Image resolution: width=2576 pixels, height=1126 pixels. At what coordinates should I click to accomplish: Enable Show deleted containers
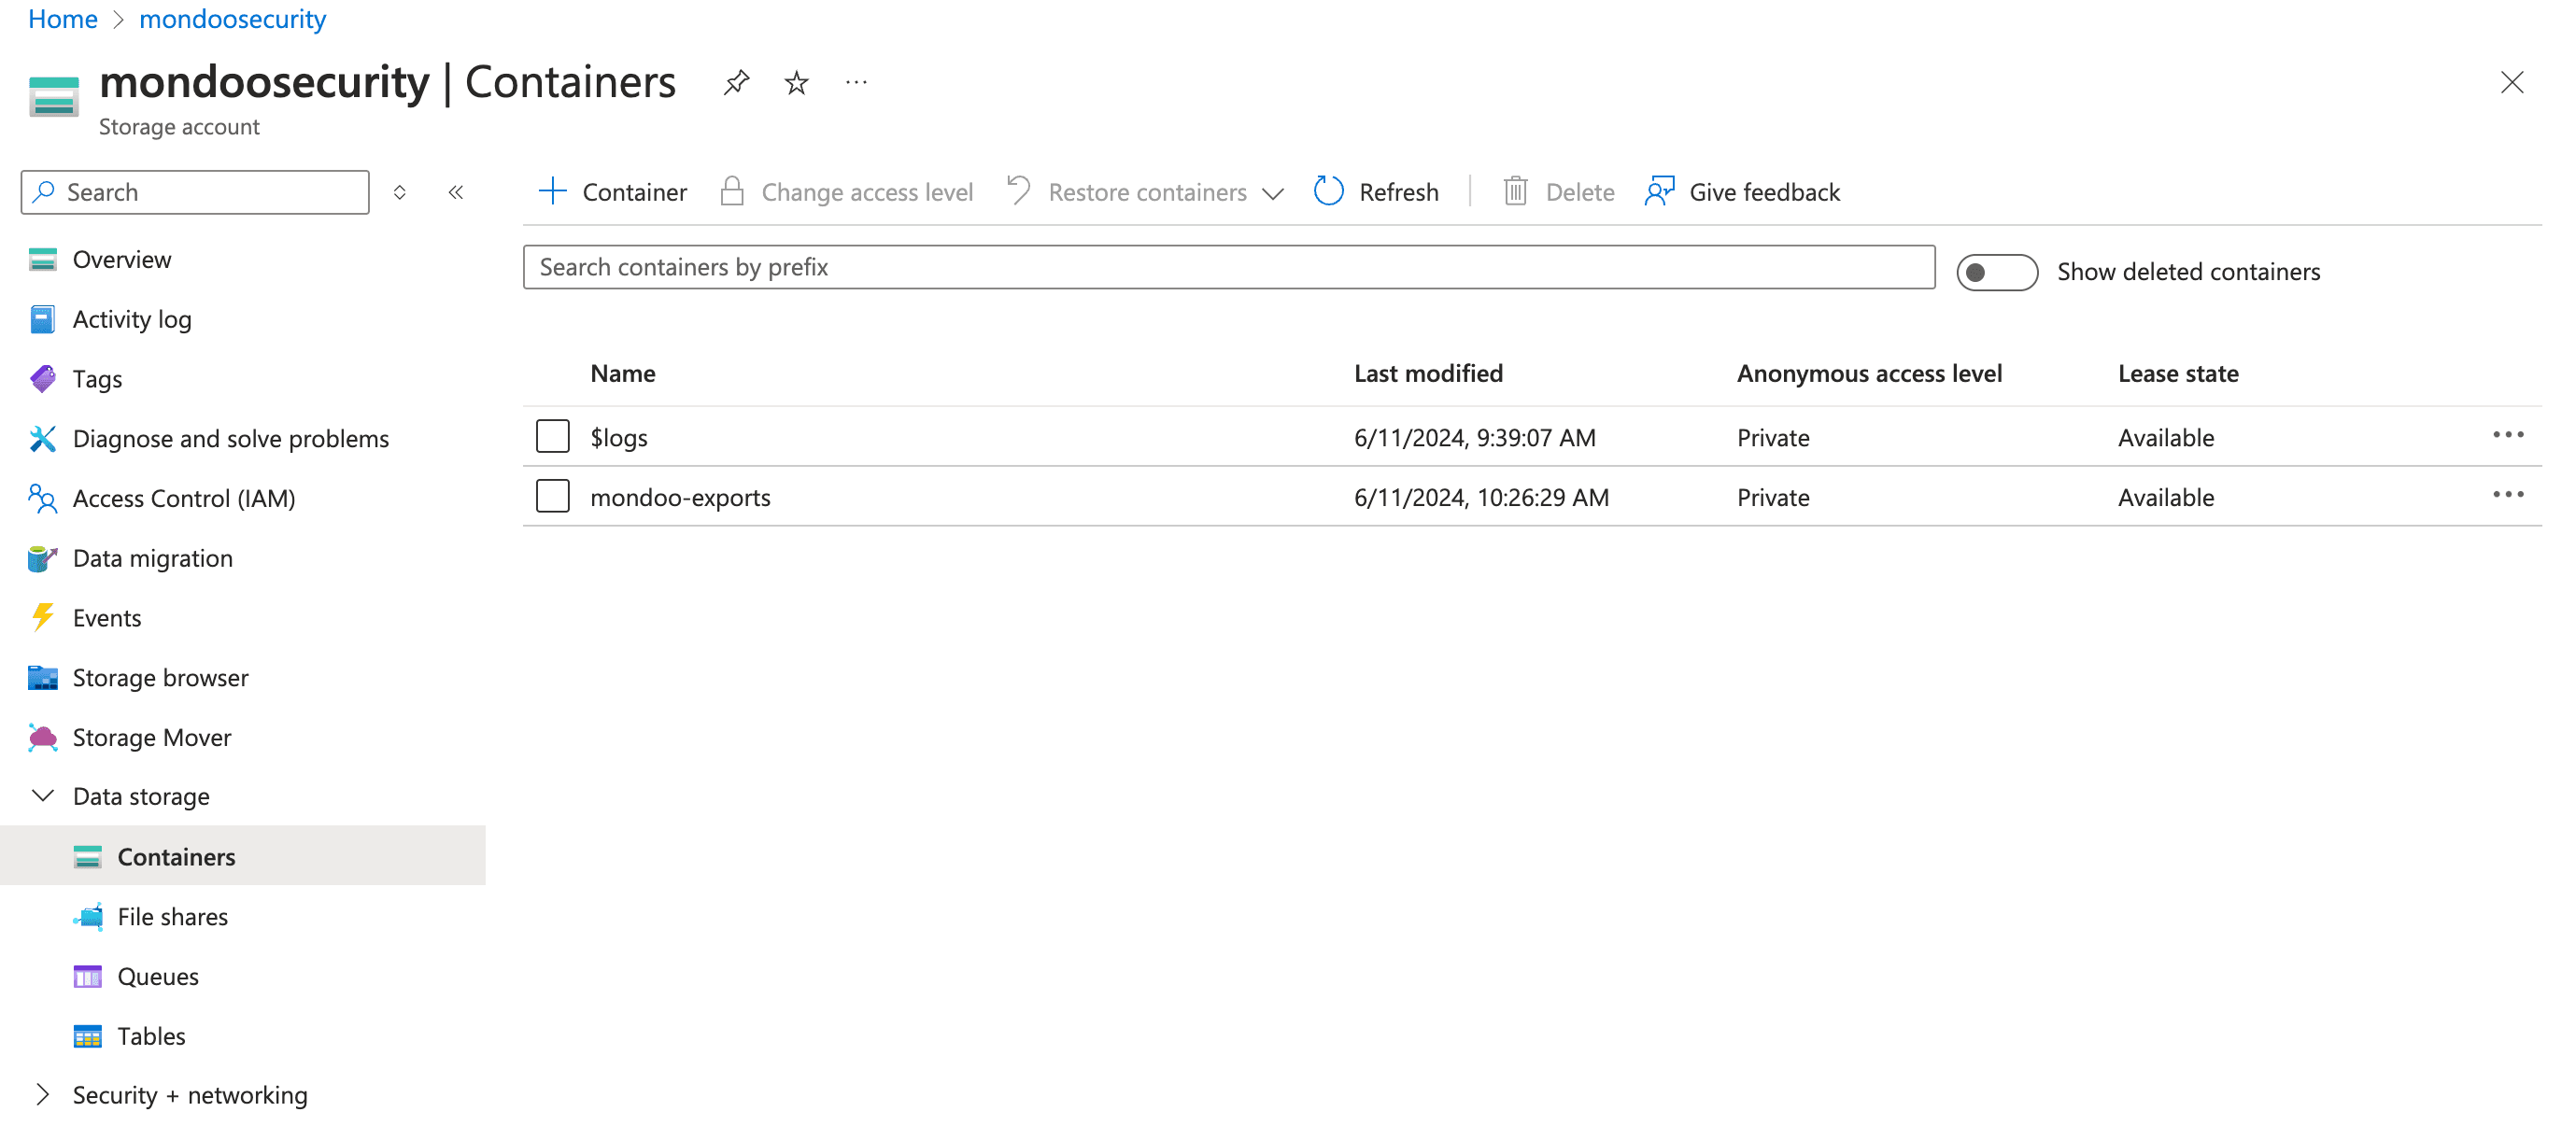pos(1996,271)
